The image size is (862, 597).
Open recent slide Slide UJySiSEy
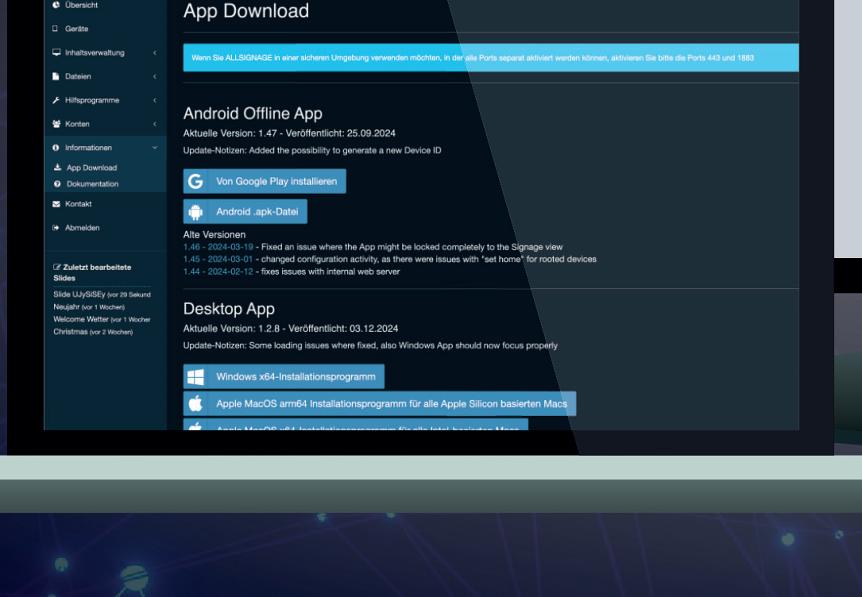(102, 294)
